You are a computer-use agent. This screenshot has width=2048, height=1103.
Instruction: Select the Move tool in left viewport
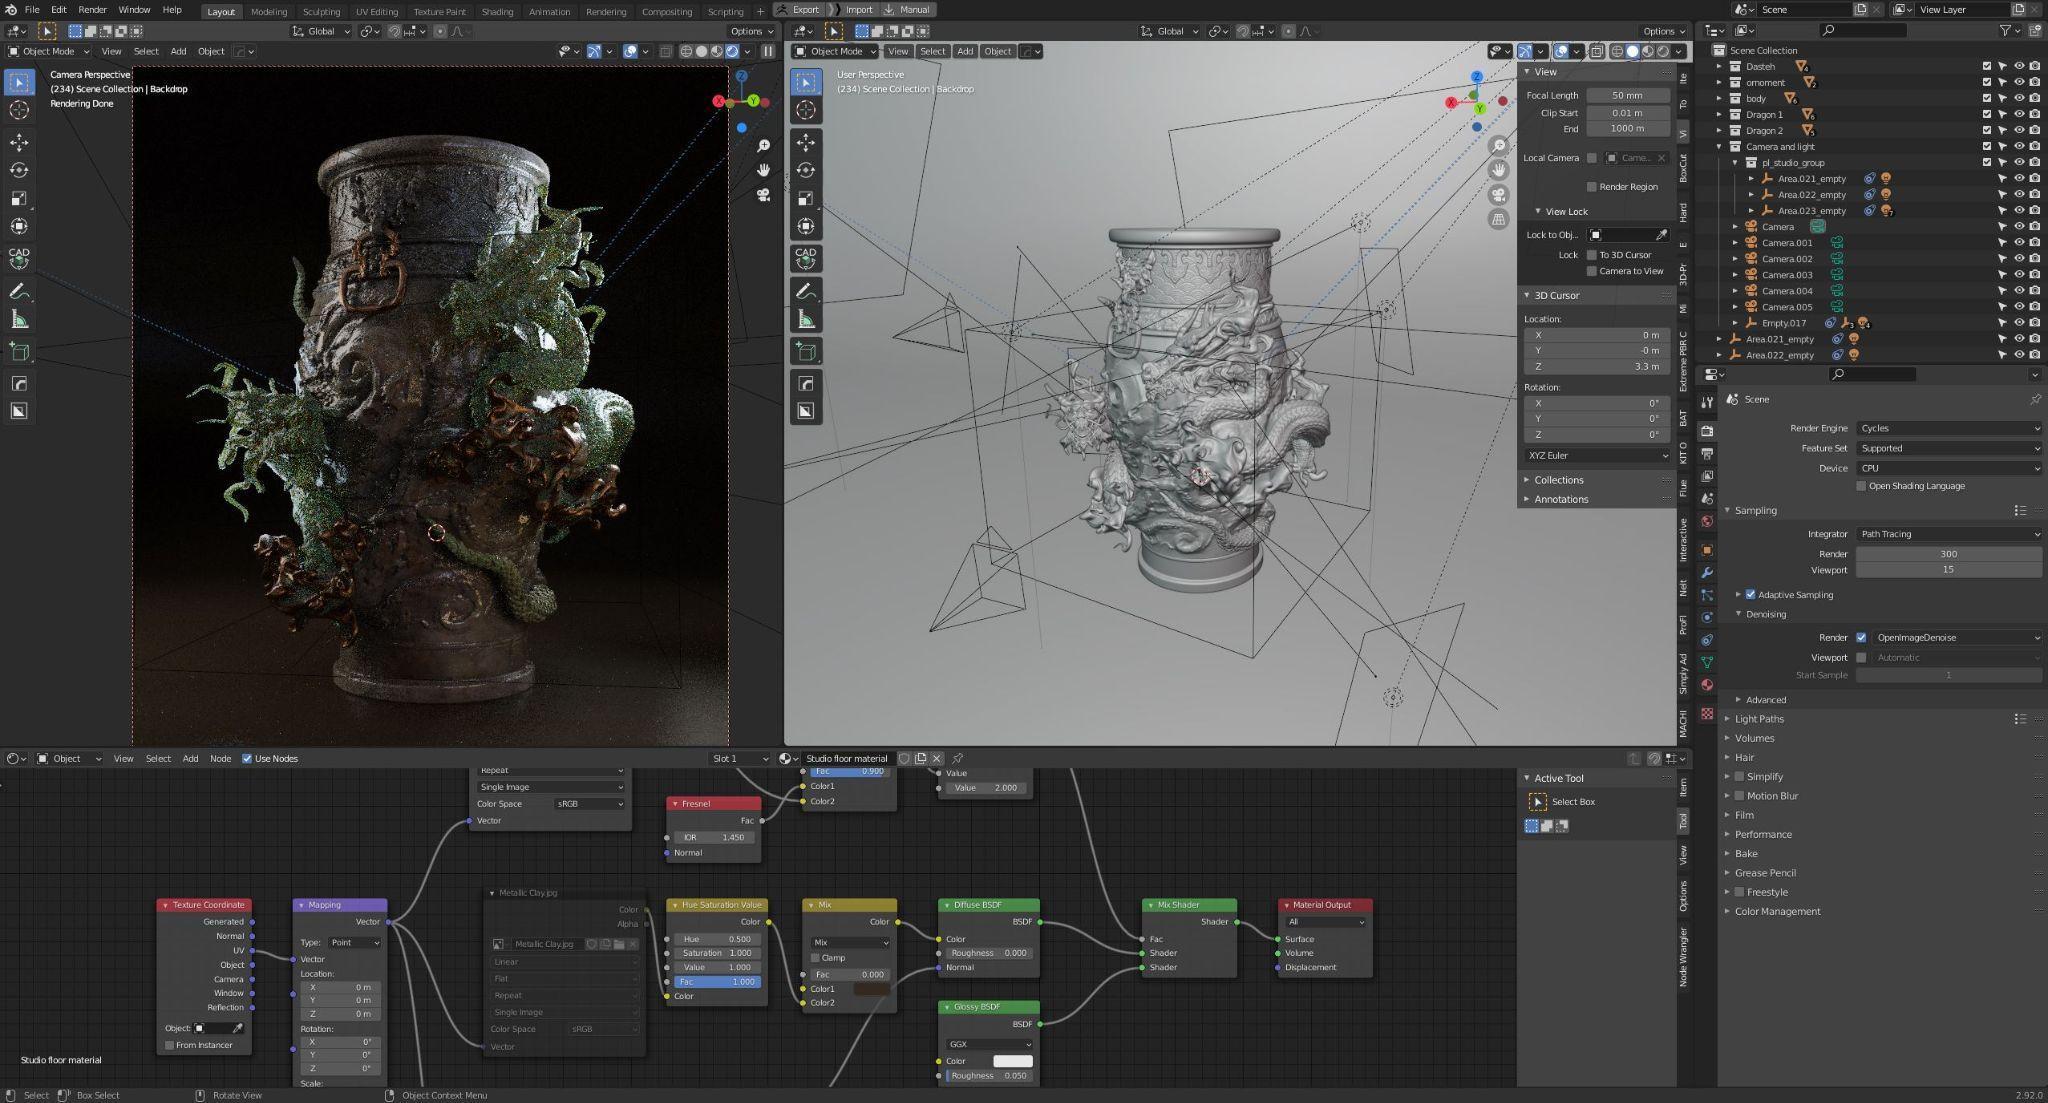pyautogui.click(x=19, y=143)
